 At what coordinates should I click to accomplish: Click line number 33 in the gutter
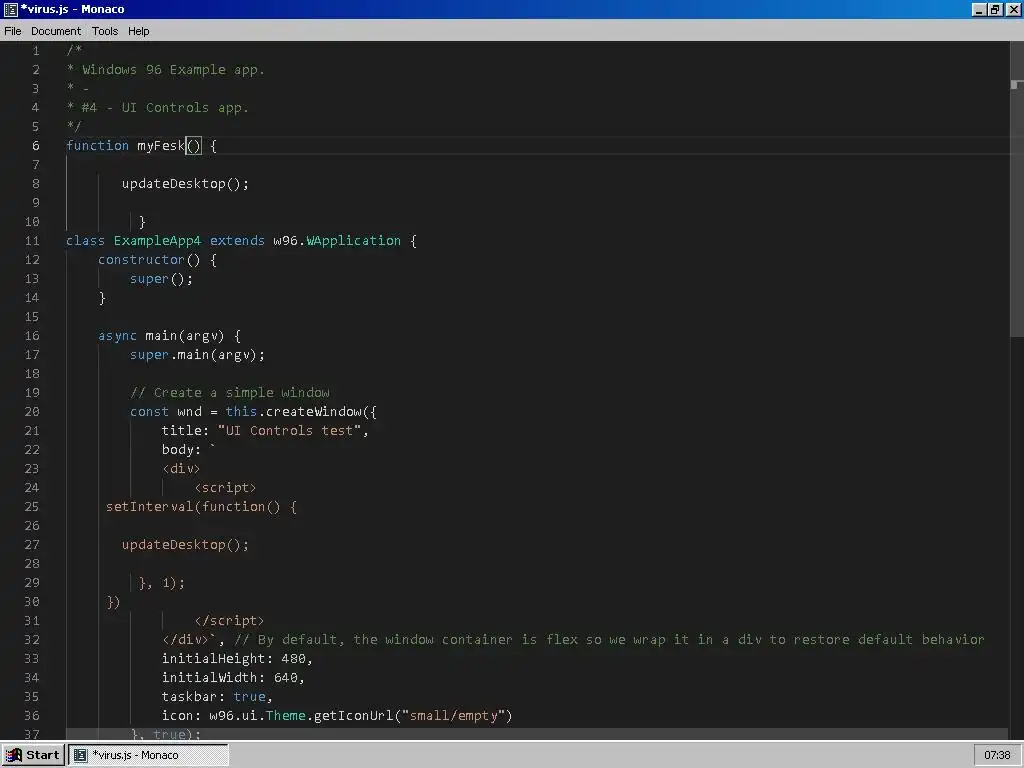coord(32,658)
